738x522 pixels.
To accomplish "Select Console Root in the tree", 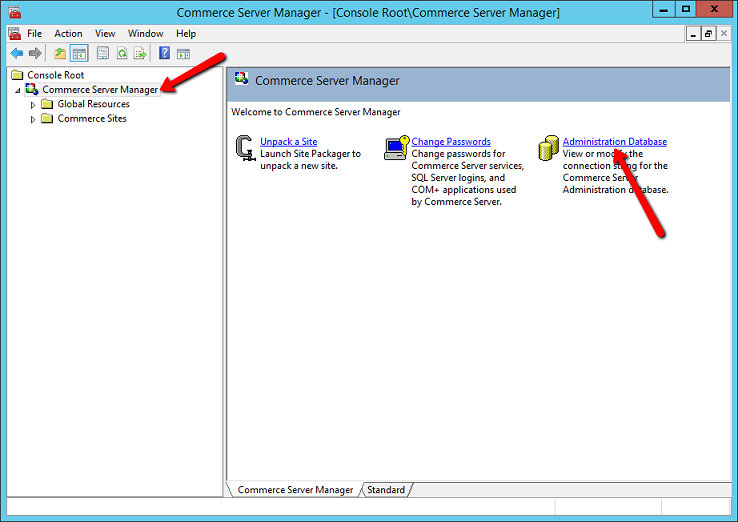I will tap(56, 75).
